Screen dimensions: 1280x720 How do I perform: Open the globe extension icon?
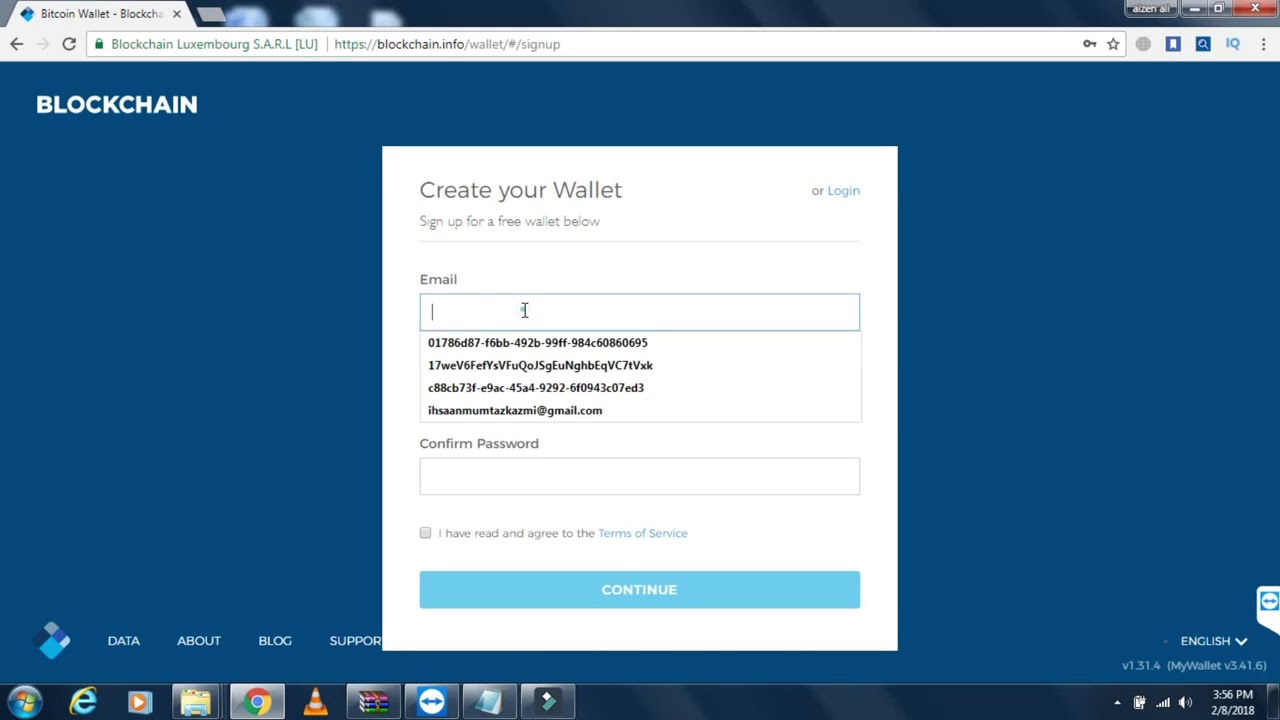(x=1143, y=44)
